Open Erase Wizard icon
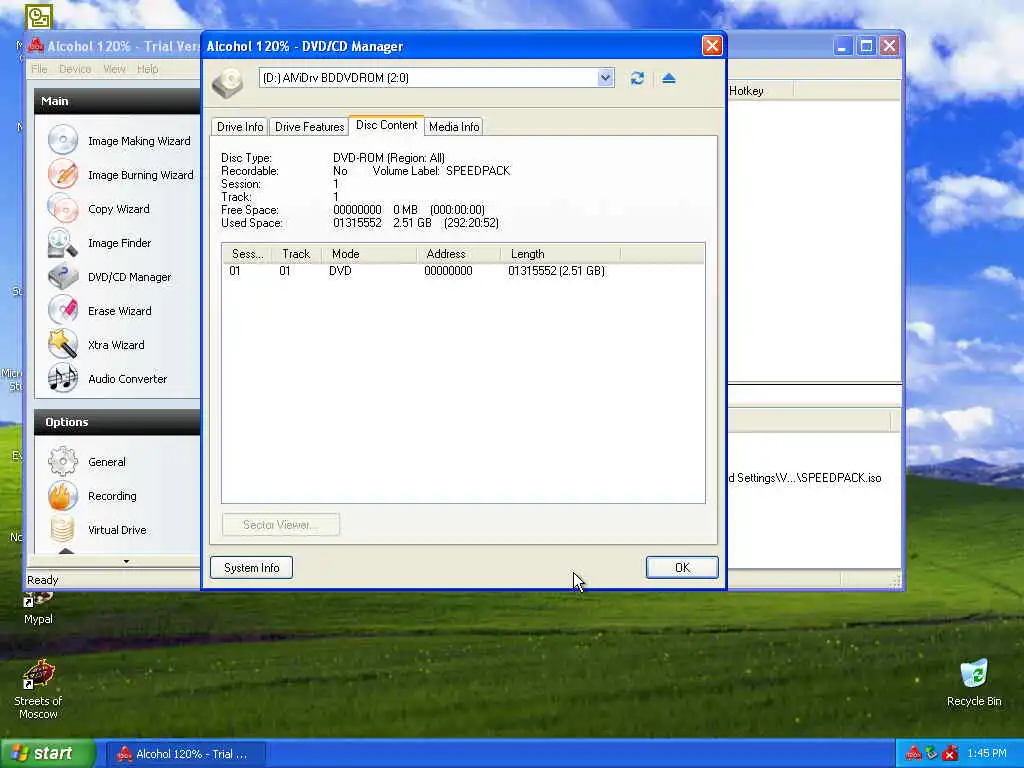This screenshot has height=768, width=1024. pyautogui.click(x=63, y=310)
